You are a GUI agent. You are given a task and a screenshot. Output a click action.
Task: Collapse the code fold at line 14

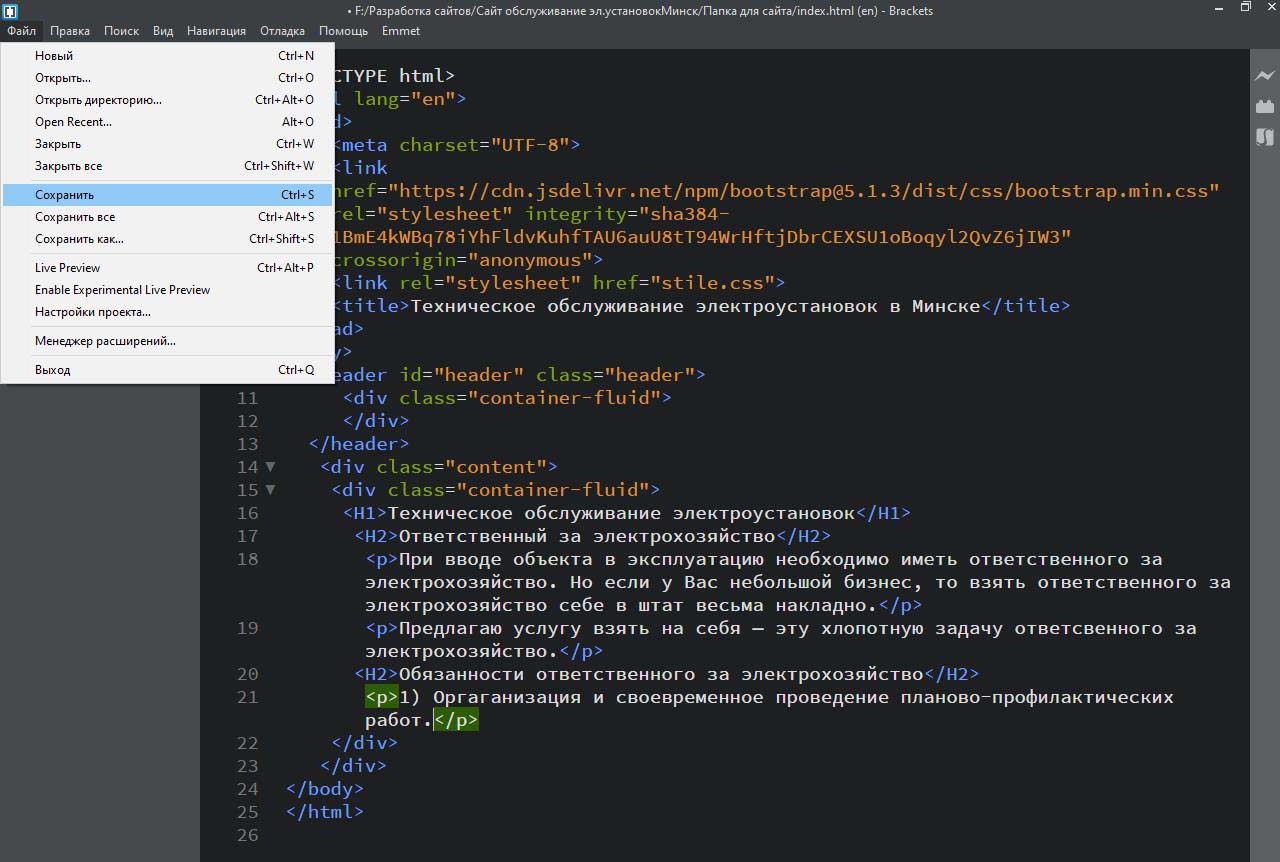click(270, 467)
